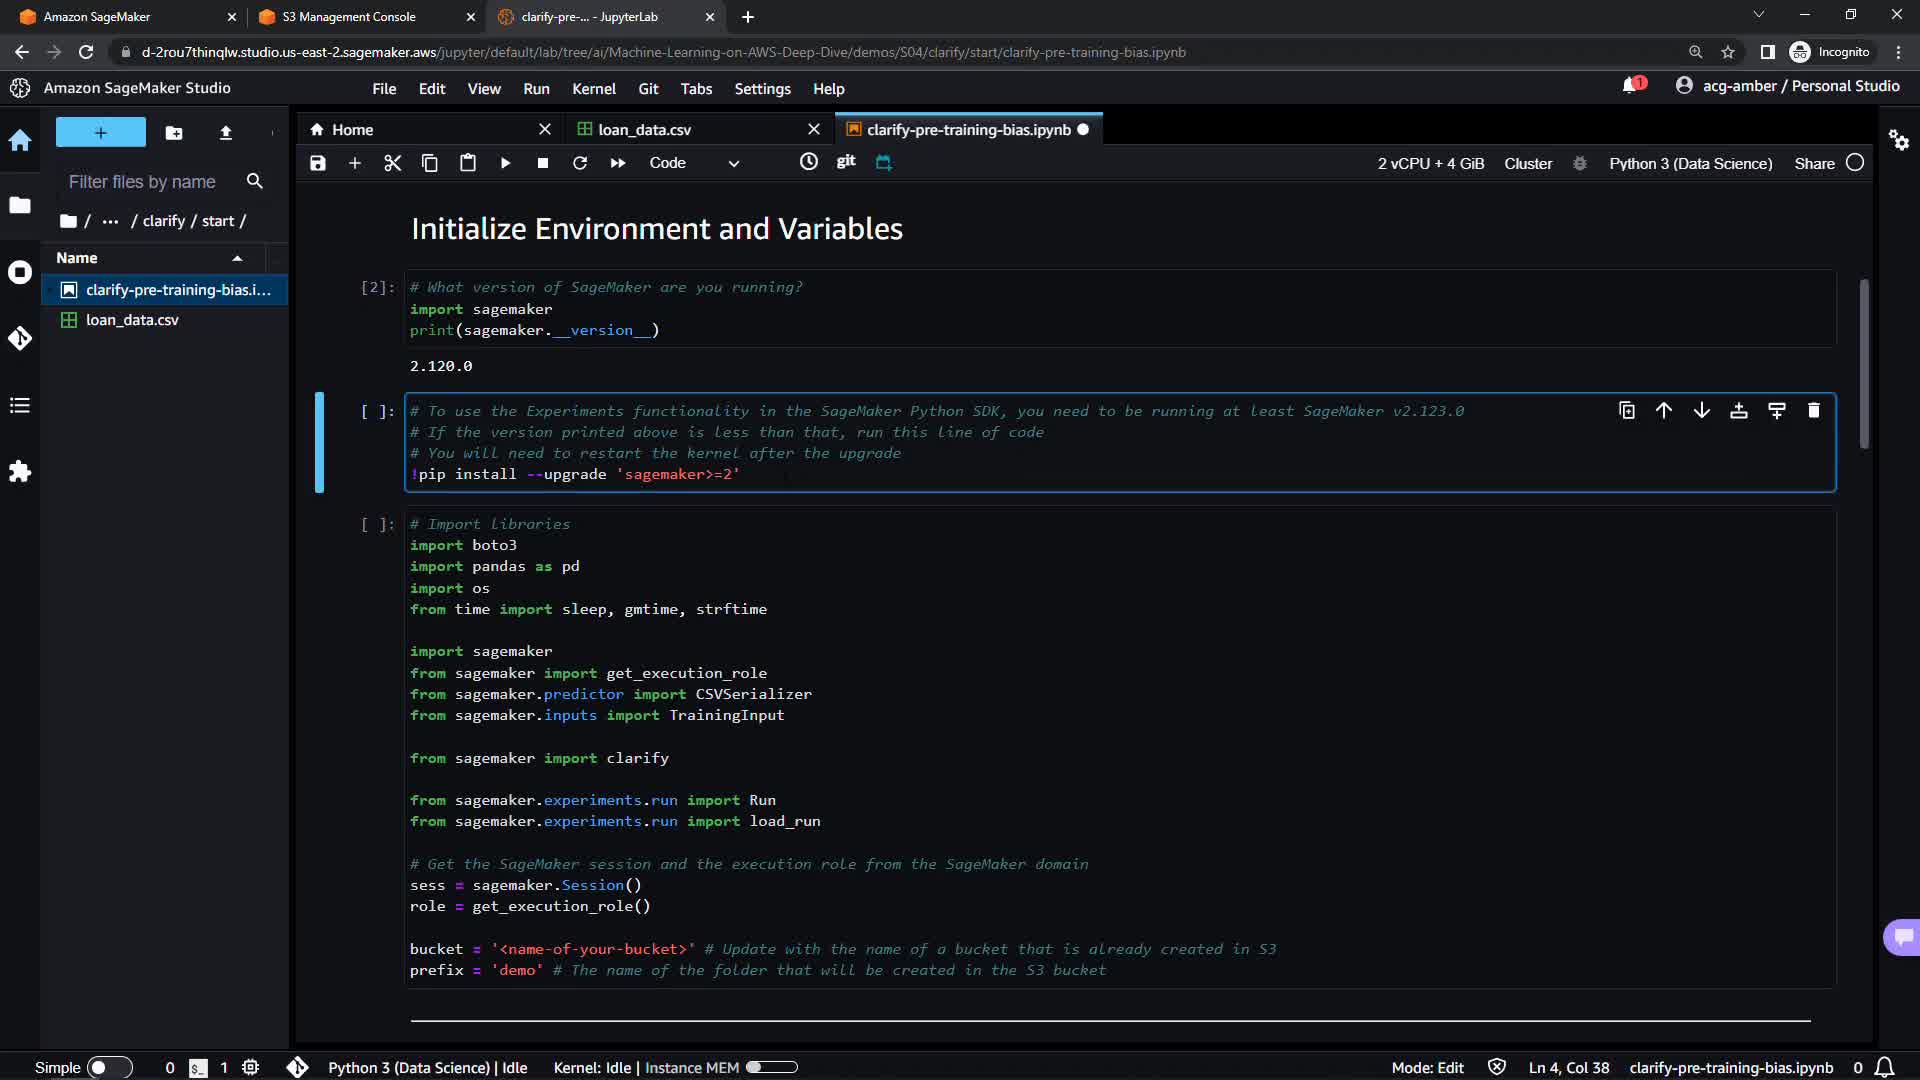Open the Git sidebar panel icon
The height and width of the screenshot is (1080, 1920).
pyautogui.click(x=20, y=338)
